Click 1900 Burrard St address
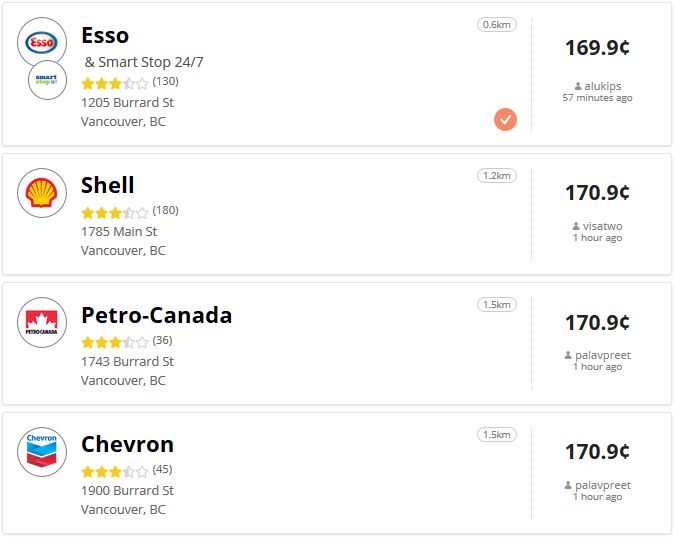Screen dimensions: 676x537 [127, 490]
